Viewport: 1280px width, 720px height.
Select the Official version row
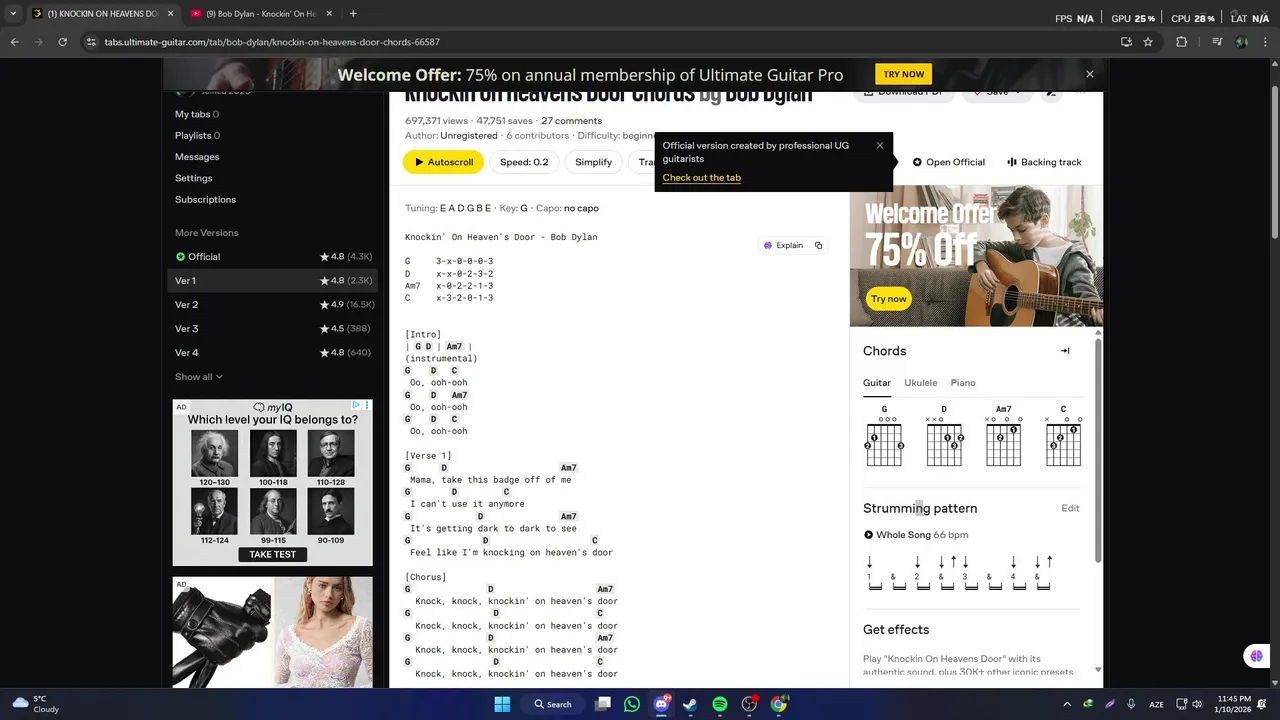(273, 257)
